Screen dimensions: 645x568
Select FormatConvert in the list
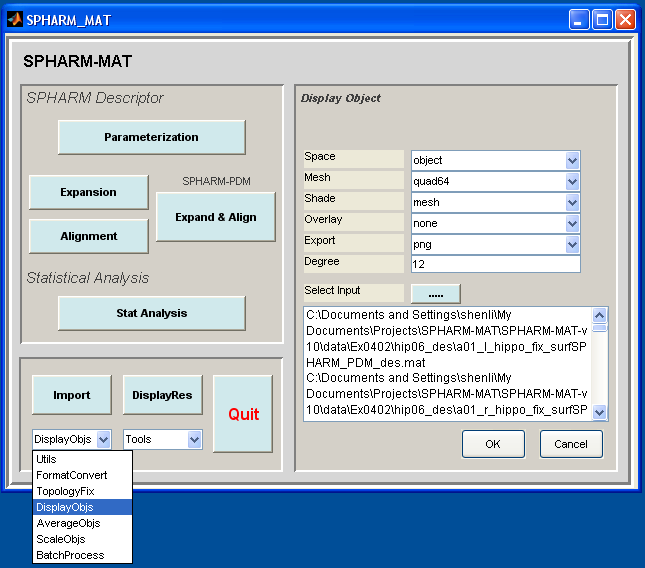[x=82, y=475]
